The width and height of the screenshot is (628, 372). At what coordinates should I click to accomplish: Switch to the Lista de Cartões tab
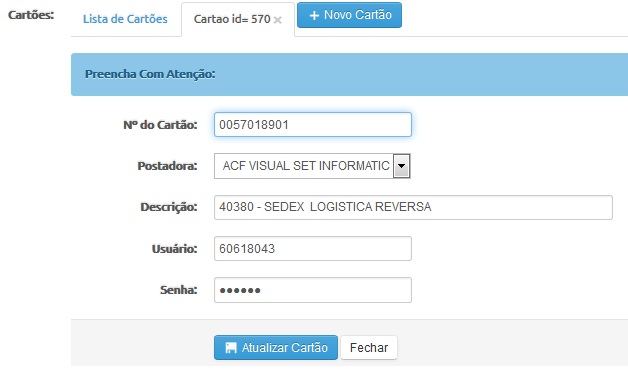coord(125,19)
